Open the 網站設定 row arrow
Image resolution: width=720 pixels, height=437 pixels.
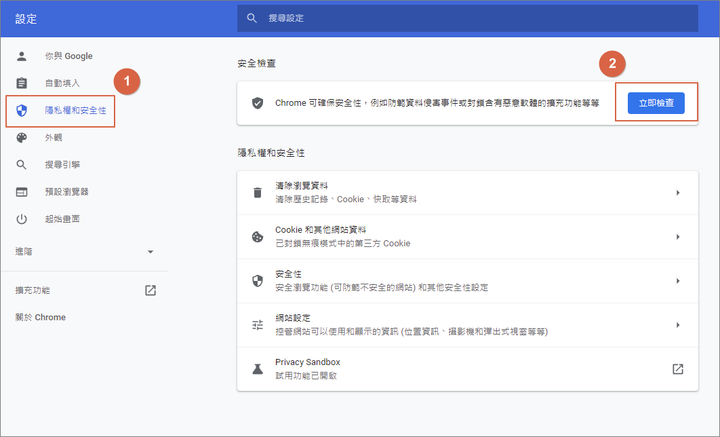pos(677,324)
